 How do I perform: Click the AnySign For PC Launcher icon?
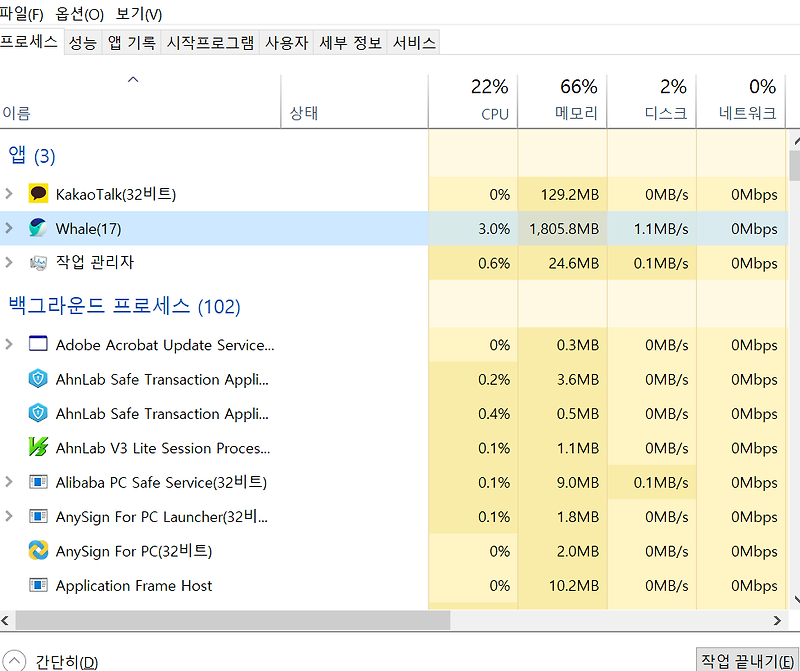(38, 516)
